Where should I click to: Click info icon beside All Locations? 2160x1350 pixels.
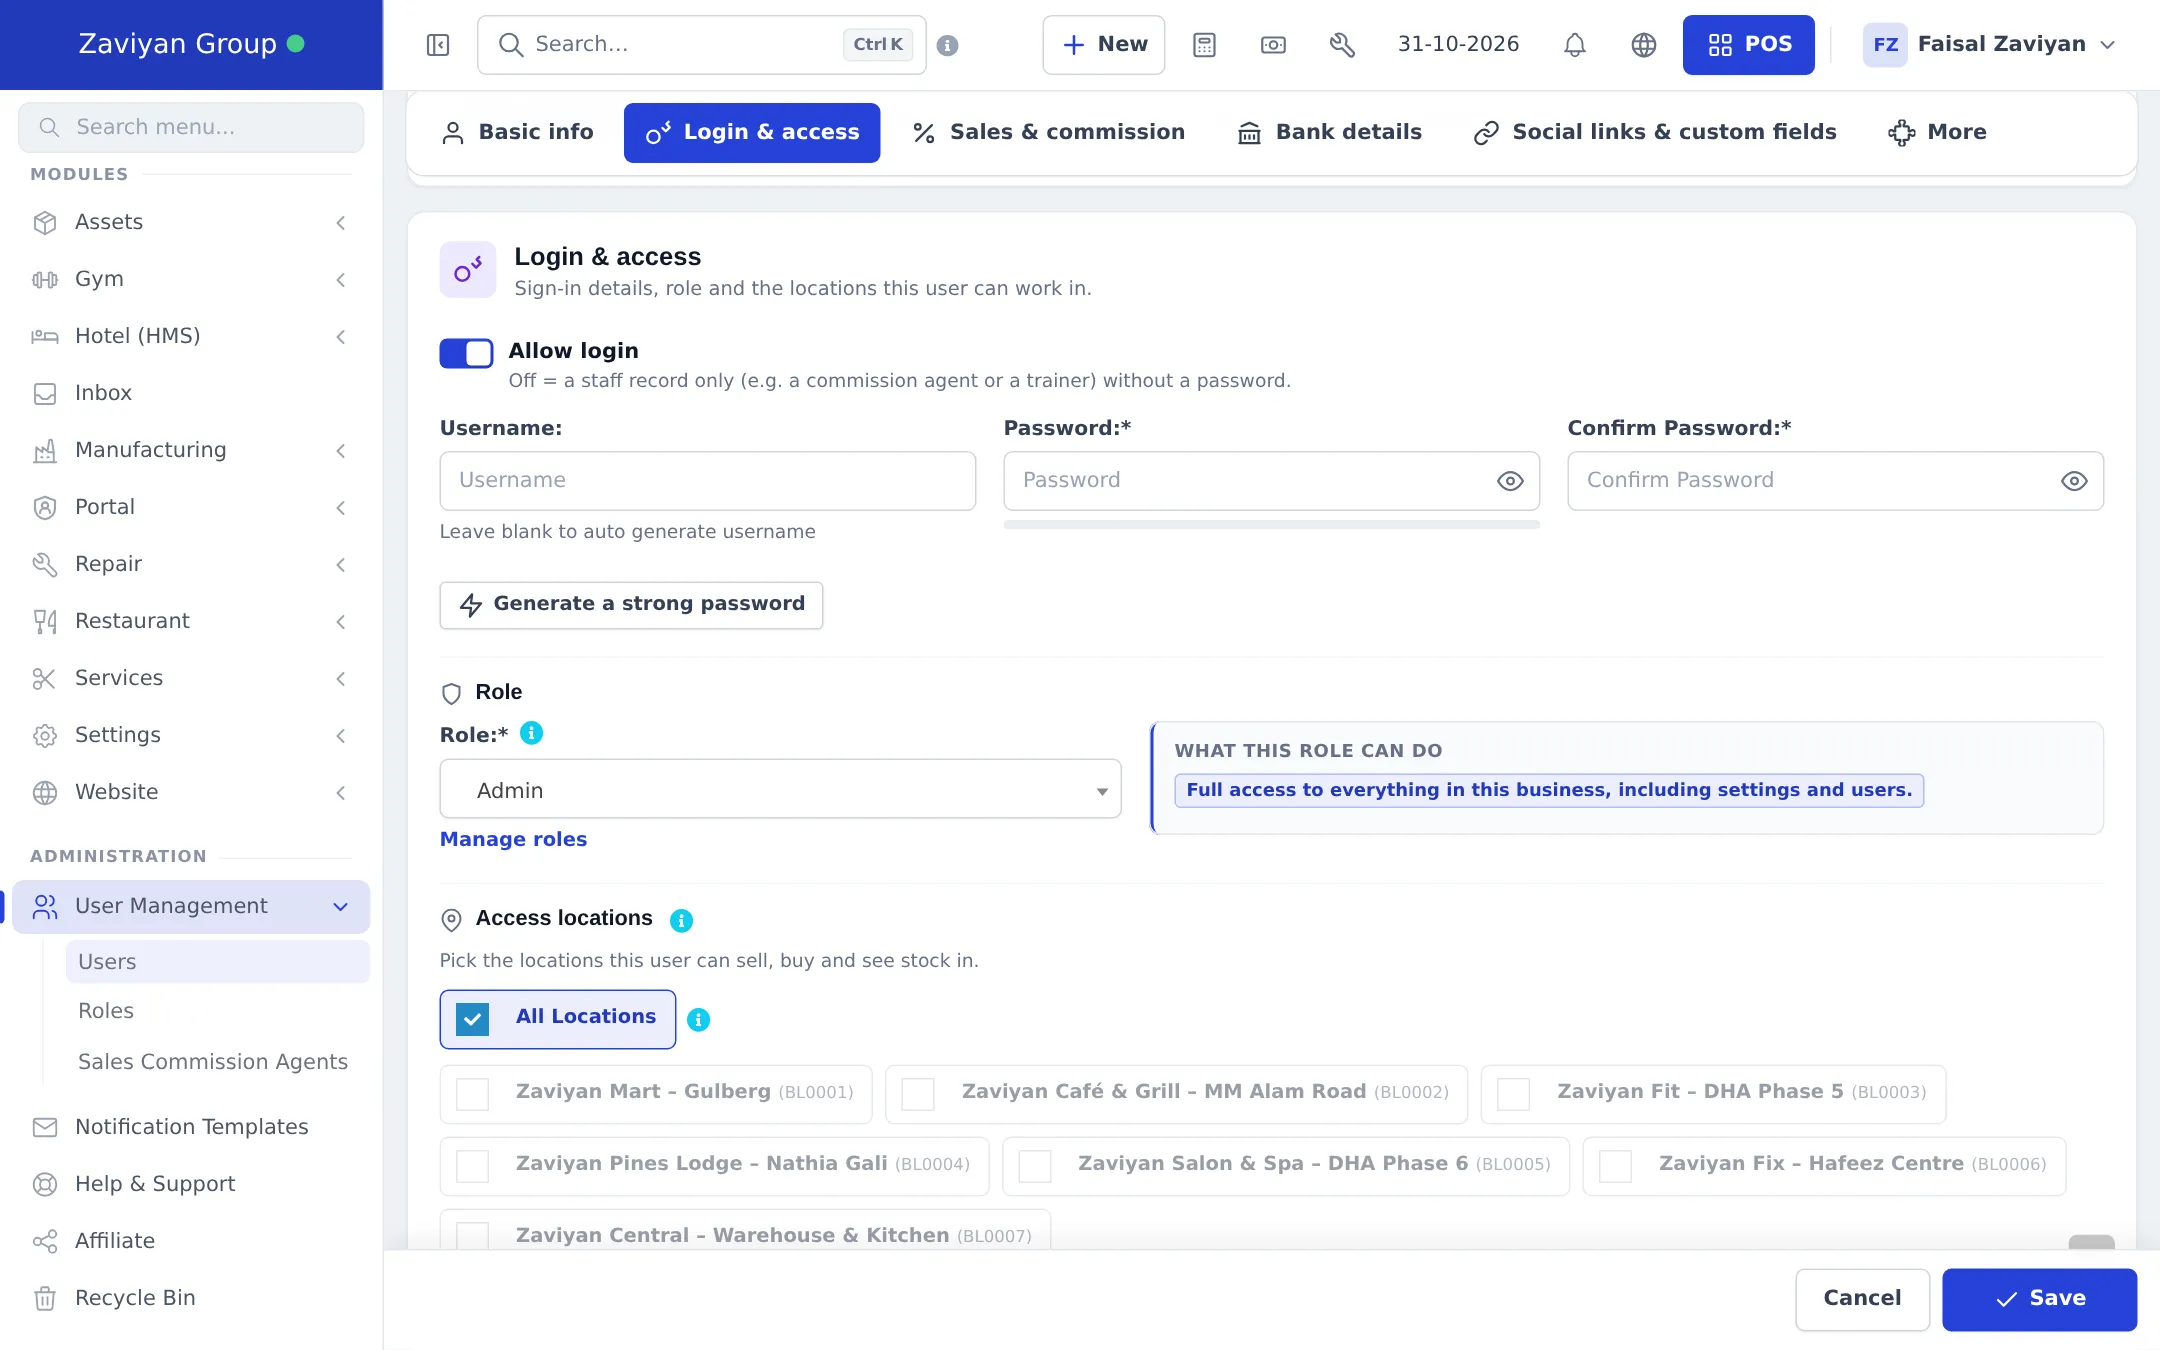pyautogui.click(x=699, y=1019)
